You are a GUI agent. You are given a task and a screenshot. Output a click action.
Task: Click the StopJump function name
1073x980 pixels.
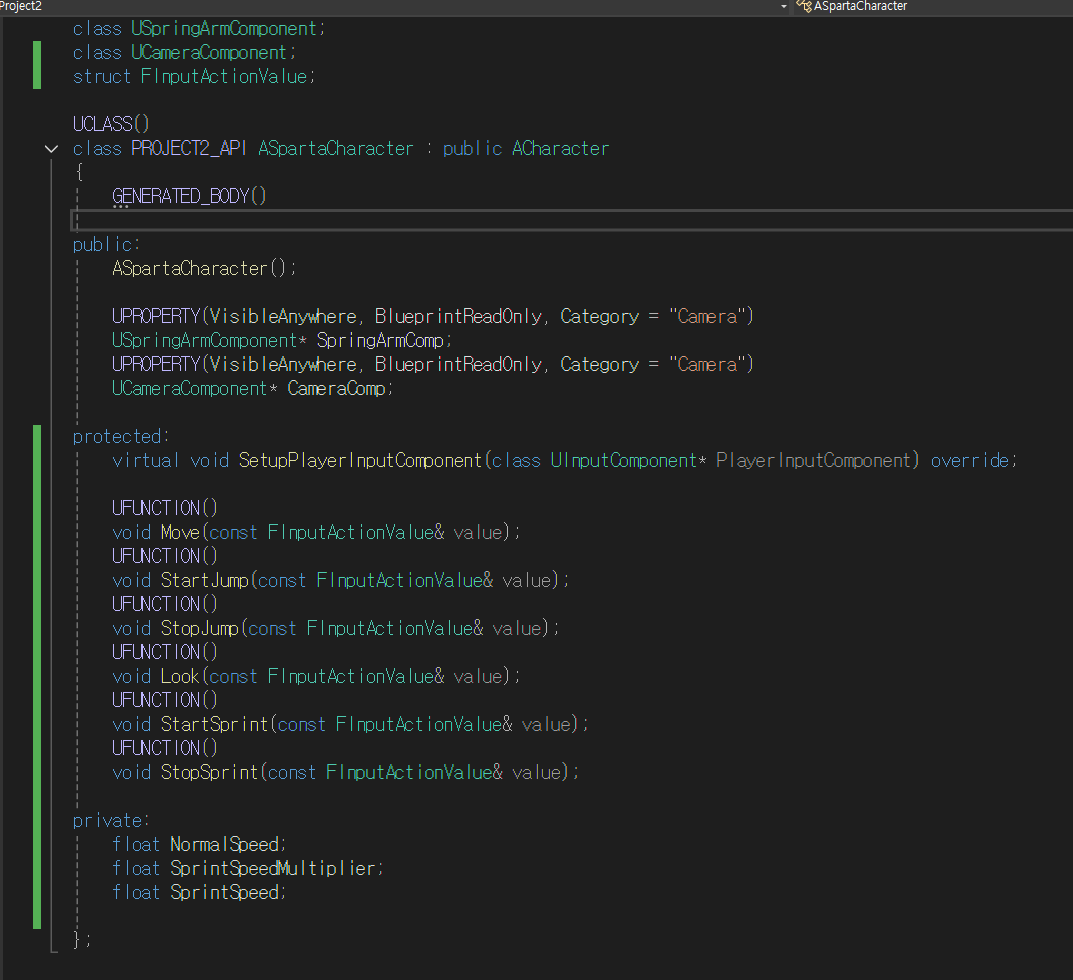coord(200,628)
